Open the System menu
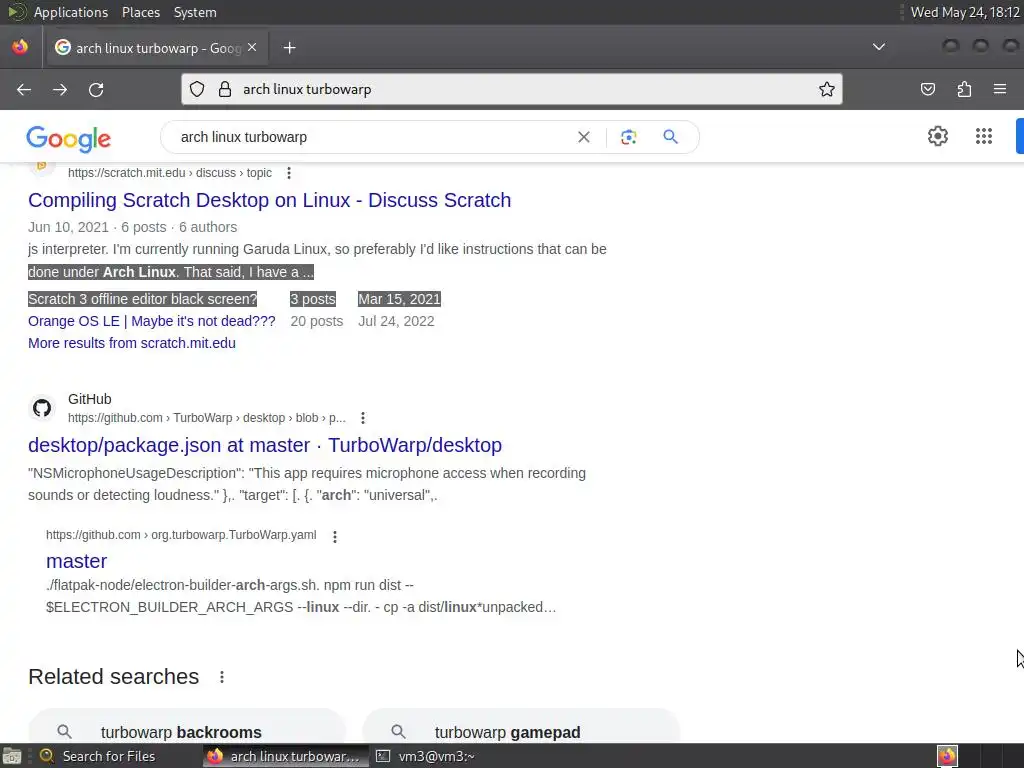Viewport: 1024px width, 768px height. 195,12
